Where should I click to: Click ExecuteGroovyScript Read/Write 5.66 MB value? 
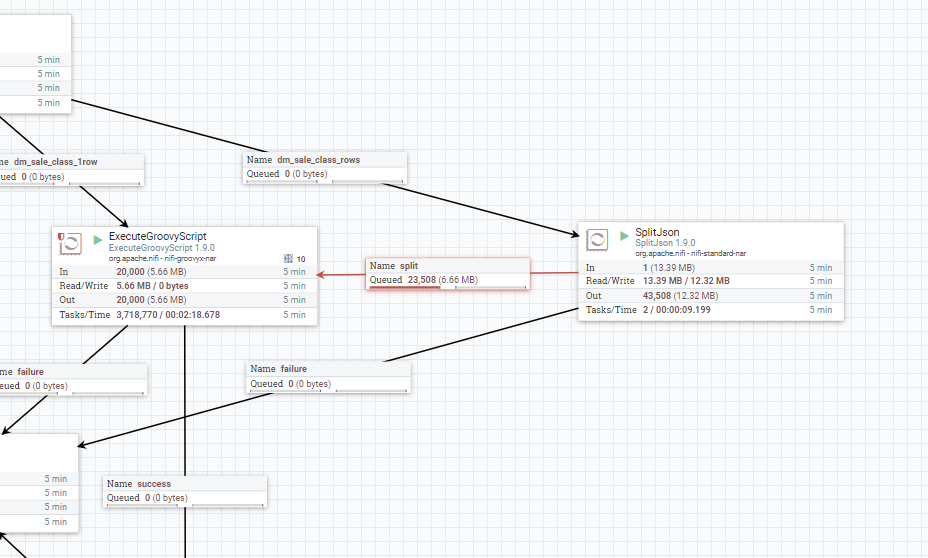point(152,286)
